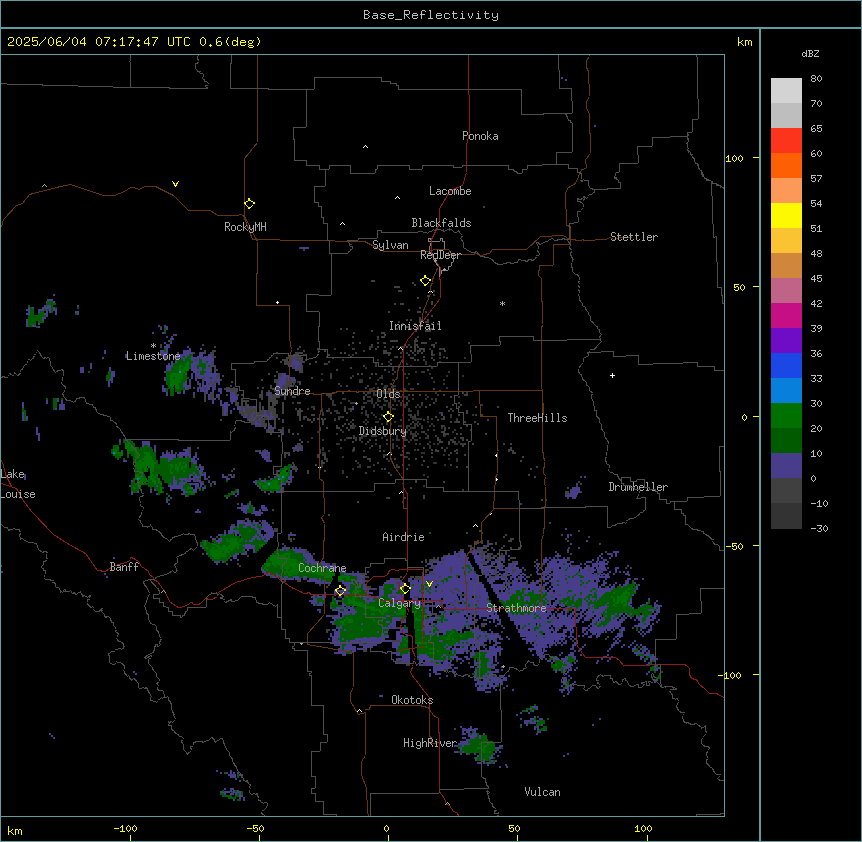This screenshot has width=862, height=842.
Task: Click the Didsbury label
Action: [x=383, y=431]
